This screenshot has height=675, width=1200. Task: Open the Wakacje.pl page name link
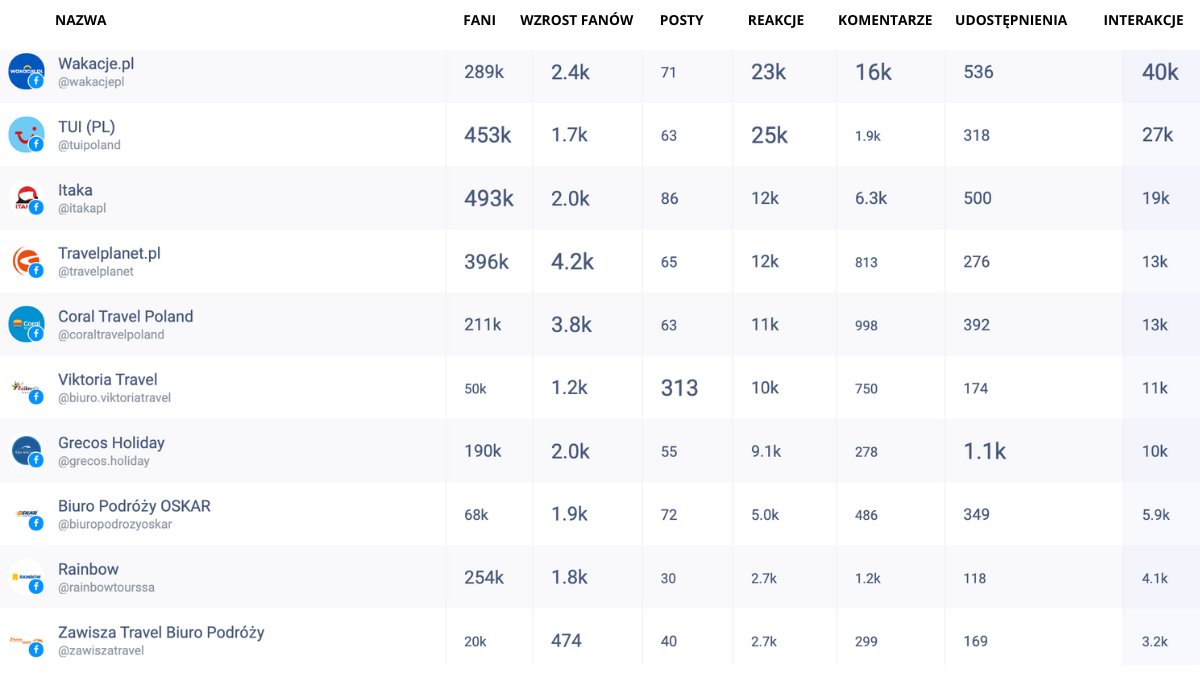(96, 63)
